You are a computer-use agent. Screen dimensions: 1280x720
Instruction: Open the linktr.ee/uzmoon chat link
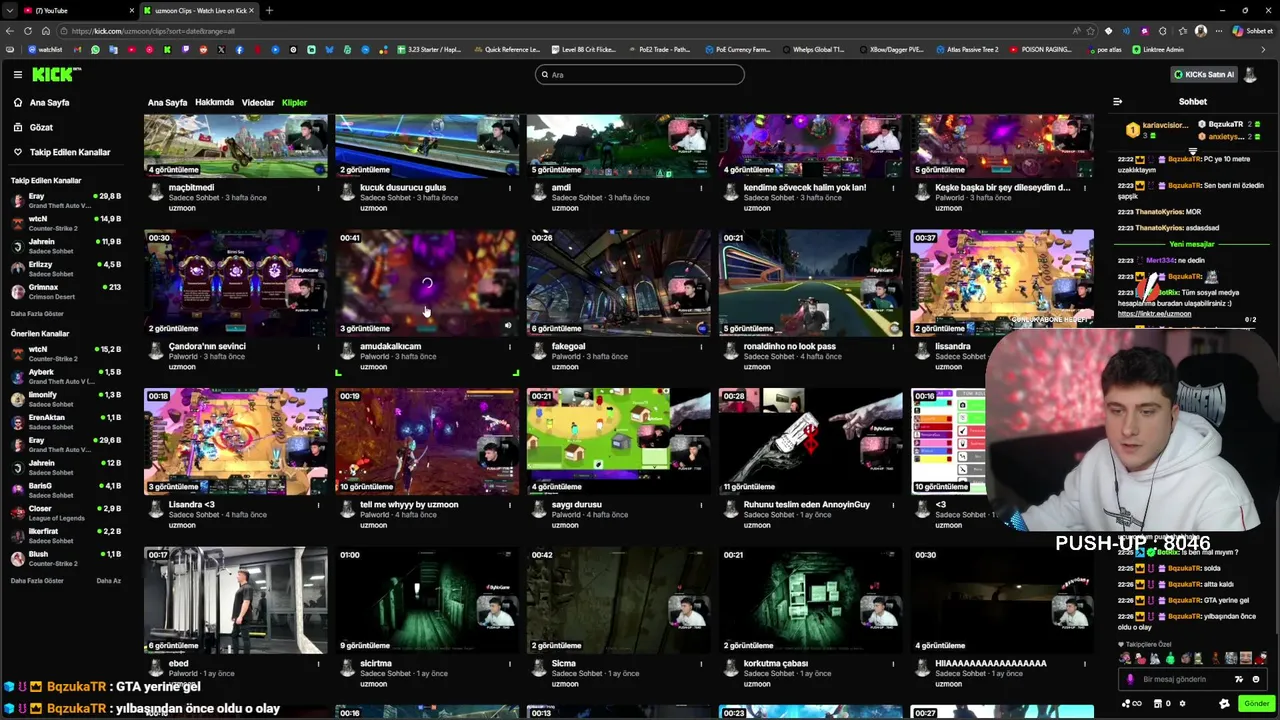(x=1154, y=314)
